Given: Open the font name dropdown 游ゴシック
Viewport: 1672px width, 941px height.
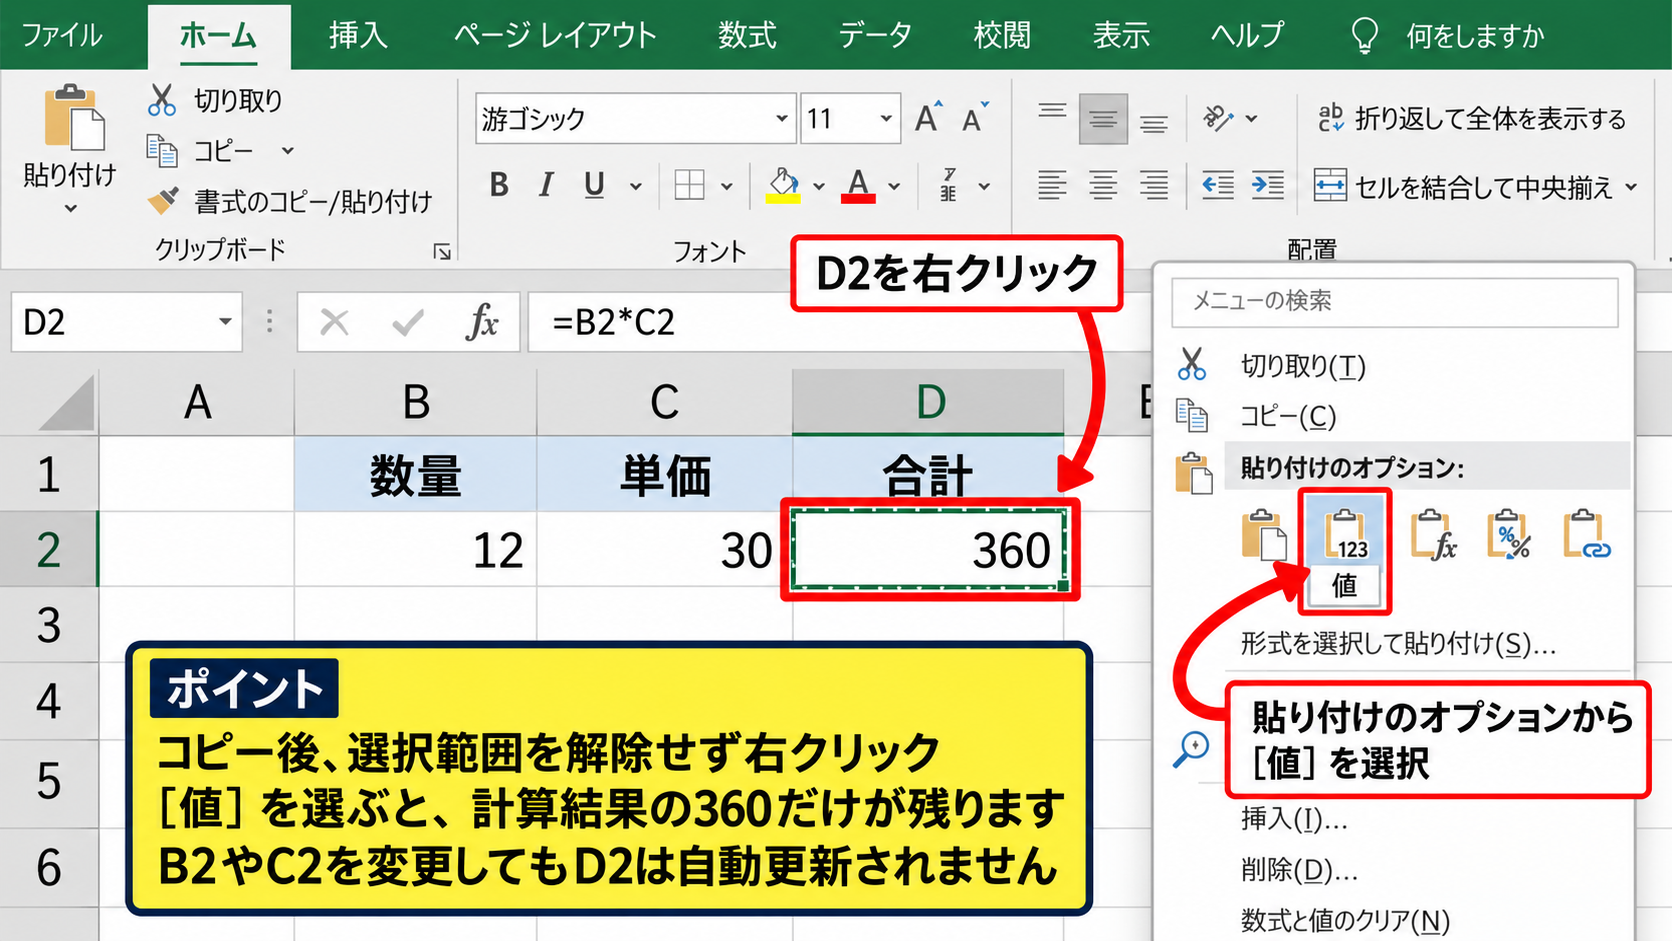Looking at the screenshot, I should point(782,119).
